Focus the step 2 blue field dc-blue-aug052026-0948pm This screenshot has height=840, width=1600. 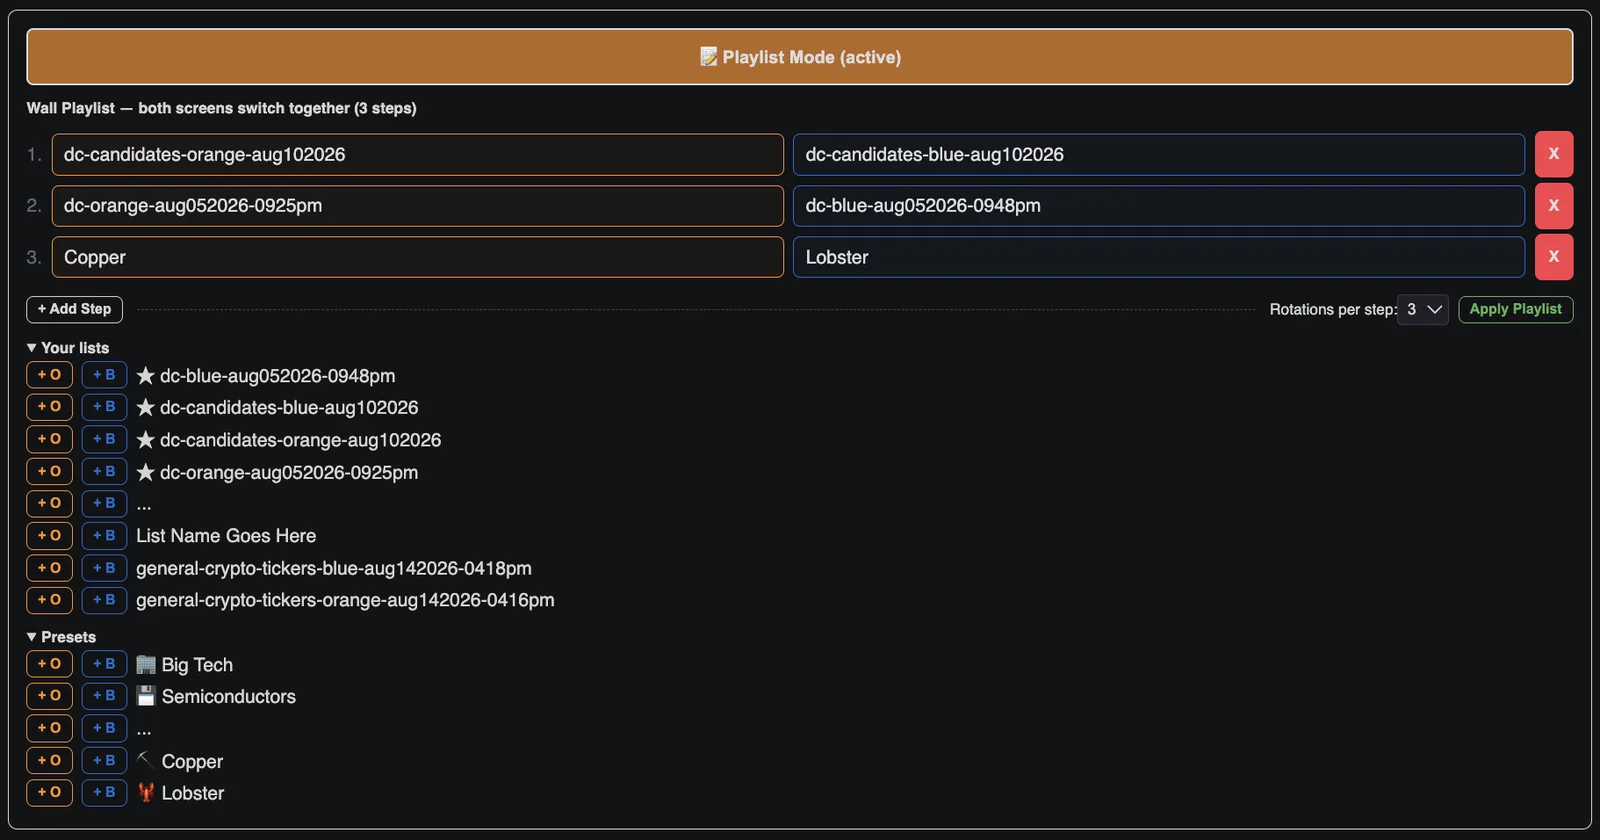point(1158,206)
